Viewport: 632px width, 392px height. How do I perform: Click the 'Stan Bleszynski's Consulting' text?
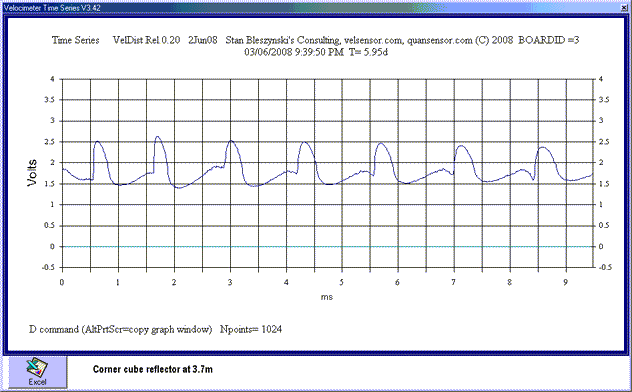282,40
